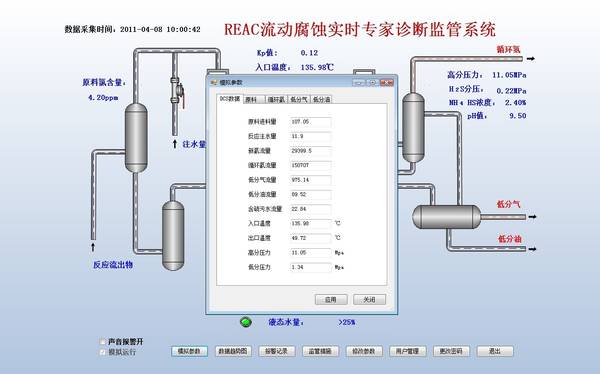The image size is (600, 374).
Task: Click the upper-left tall reactor vessel
Action: (x=136, y=137)
